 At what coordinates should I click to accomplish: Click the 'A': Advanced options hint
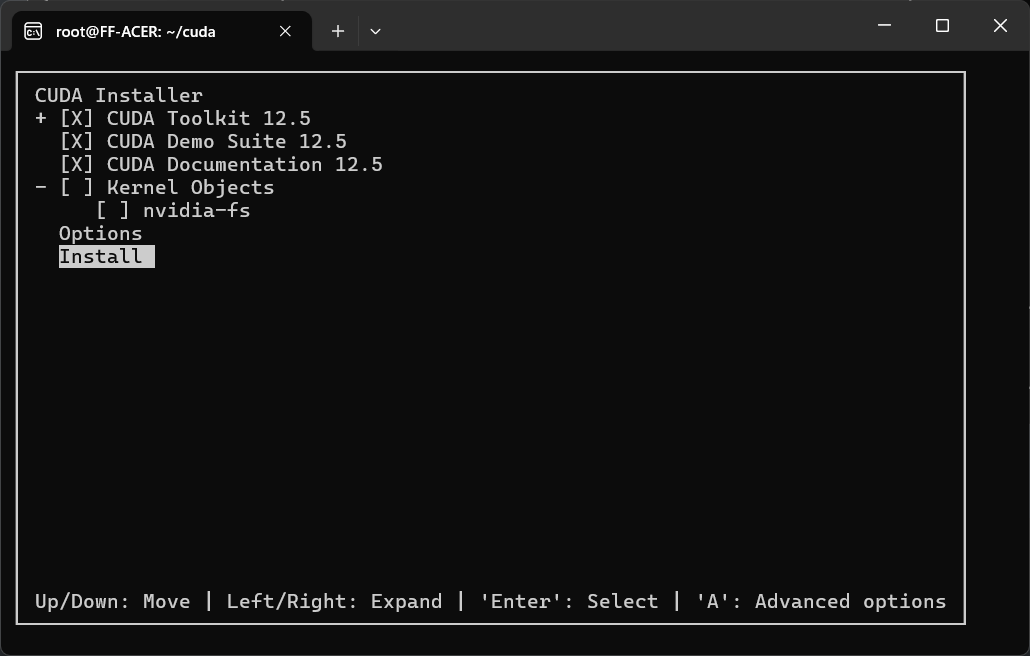pyautogui.click(x=821, y=601)
